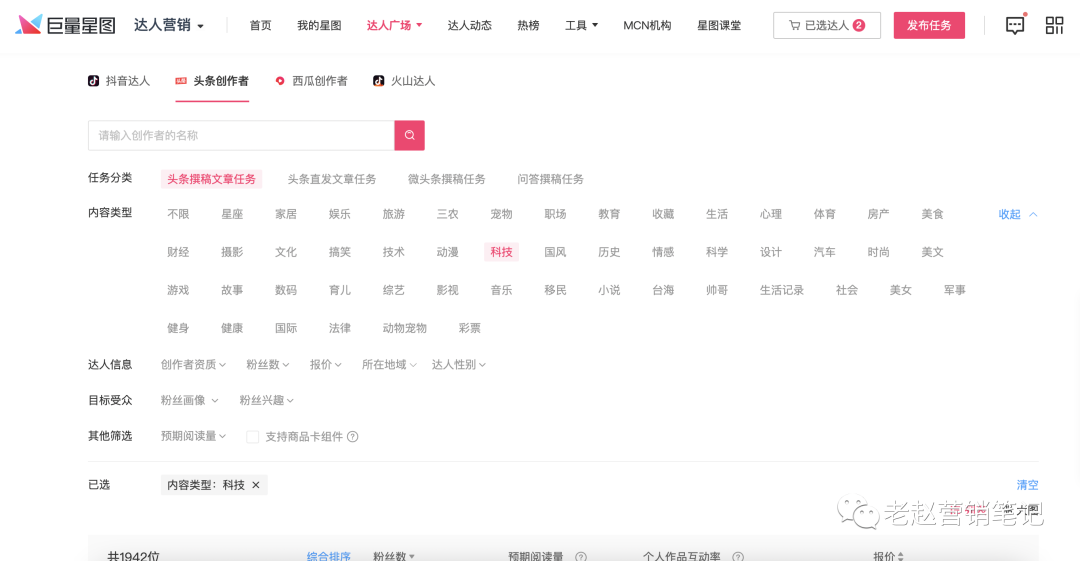Select 生活记录 content type

pos(782,290)
